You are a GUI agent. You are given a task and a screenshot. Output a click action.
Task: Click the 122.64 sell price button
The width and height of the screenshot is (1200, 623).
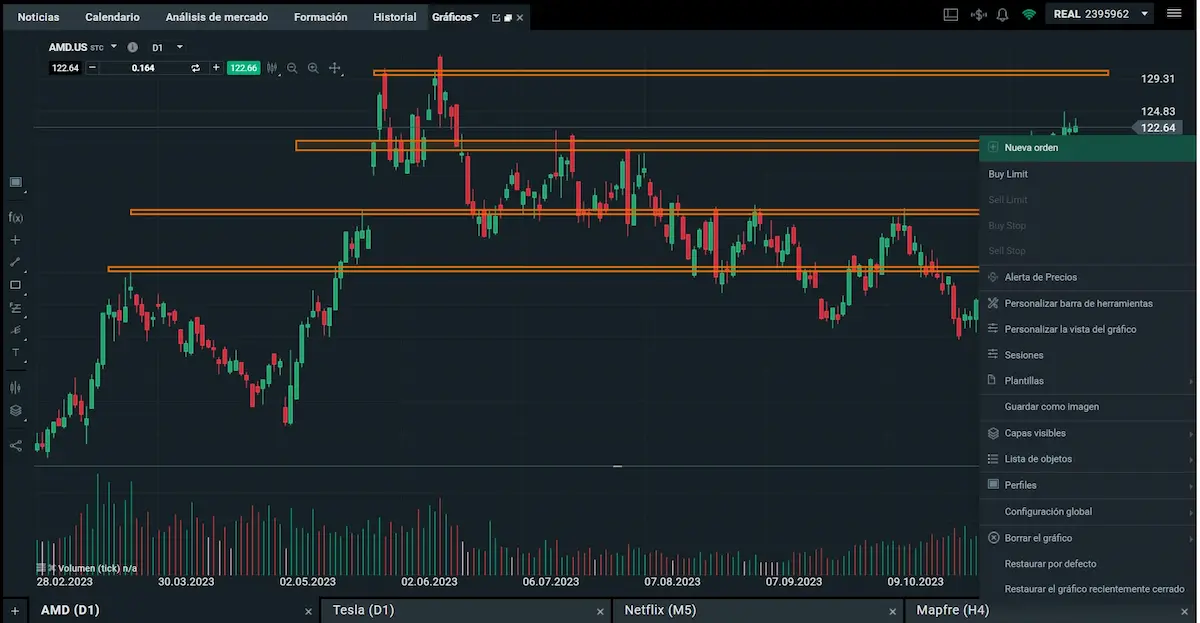click(65, 68)
